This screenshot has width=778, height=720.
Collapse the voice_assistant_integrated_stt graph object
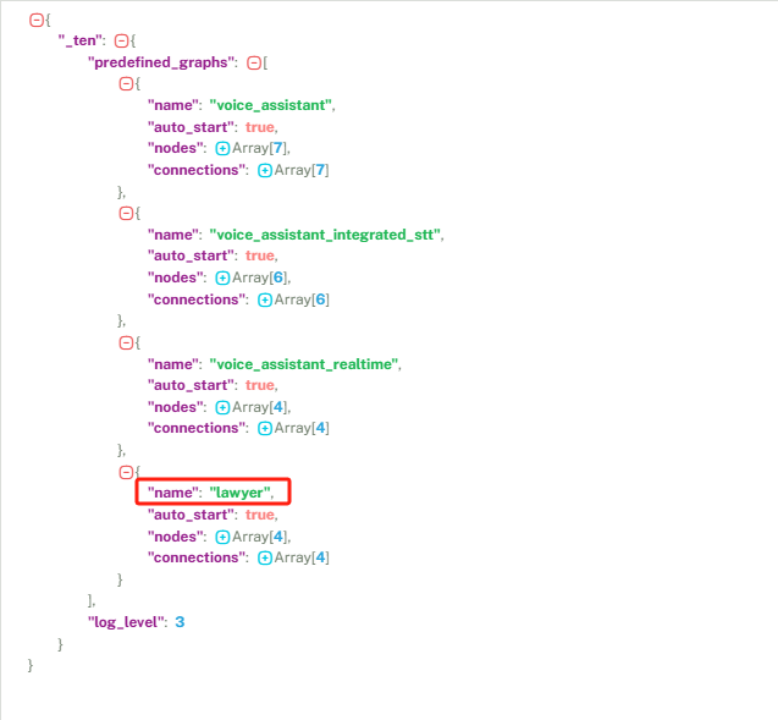click(126, 213)
